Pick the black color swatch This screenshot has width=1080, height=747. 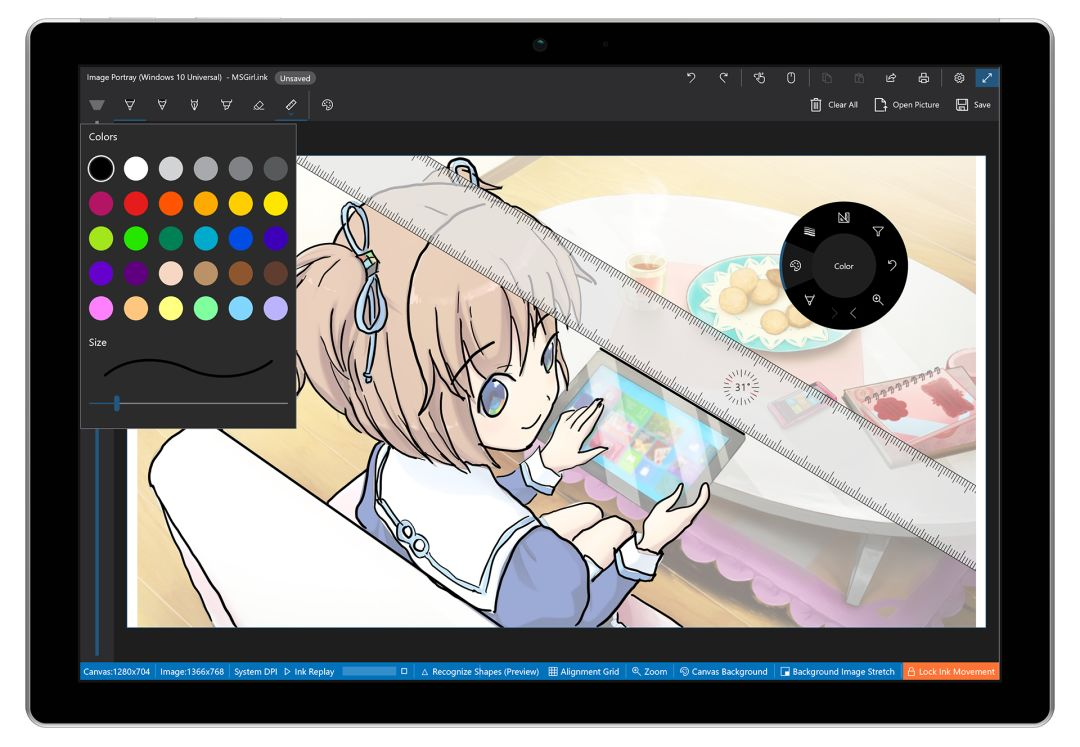click(x=101, y=168)
